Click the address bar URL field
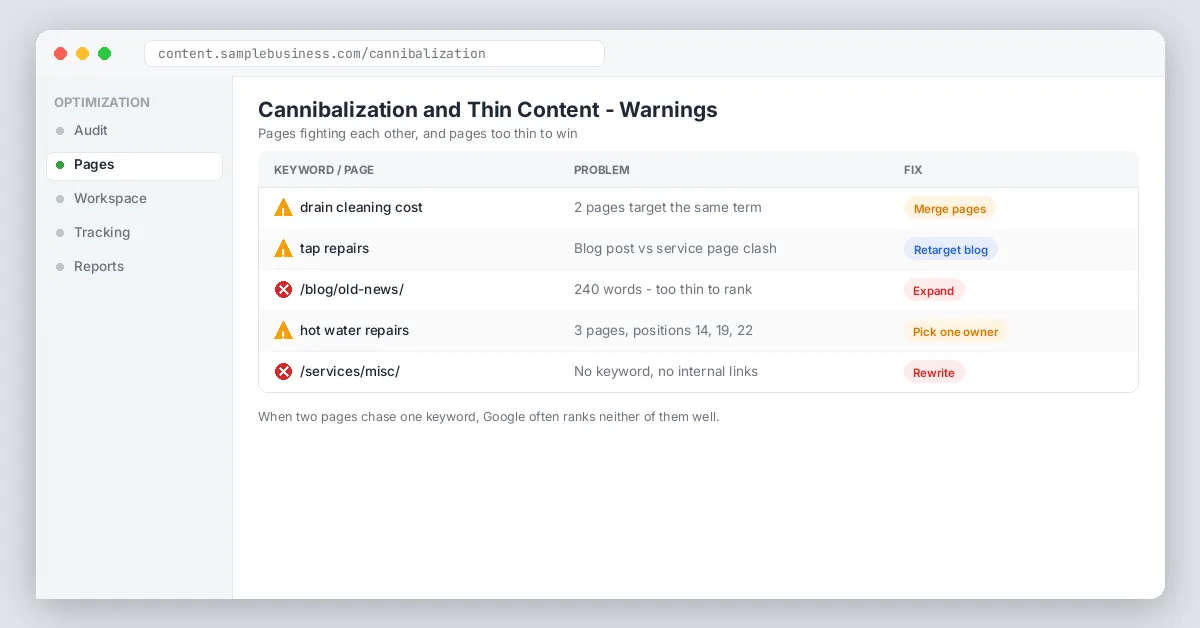The width and height of the screenshot is (1200, 628). (374, 54)
